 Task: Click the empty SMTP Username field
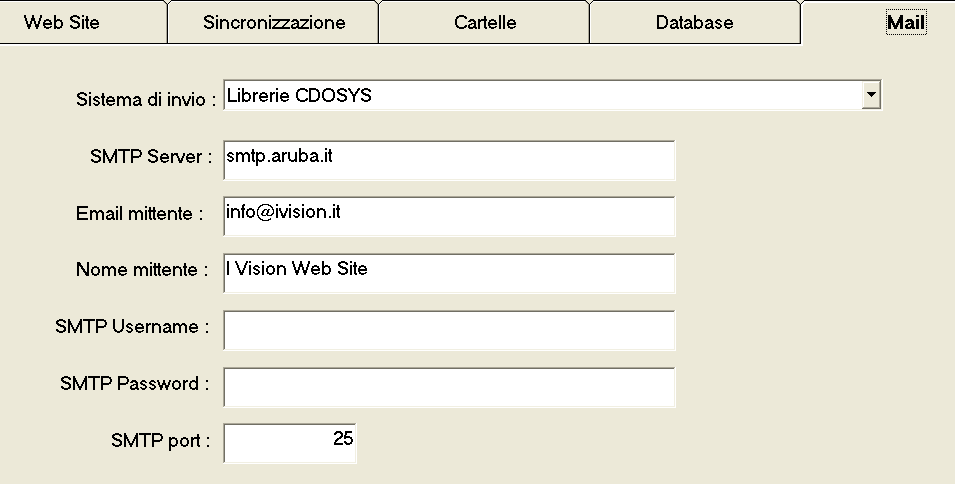click(450, 330)
